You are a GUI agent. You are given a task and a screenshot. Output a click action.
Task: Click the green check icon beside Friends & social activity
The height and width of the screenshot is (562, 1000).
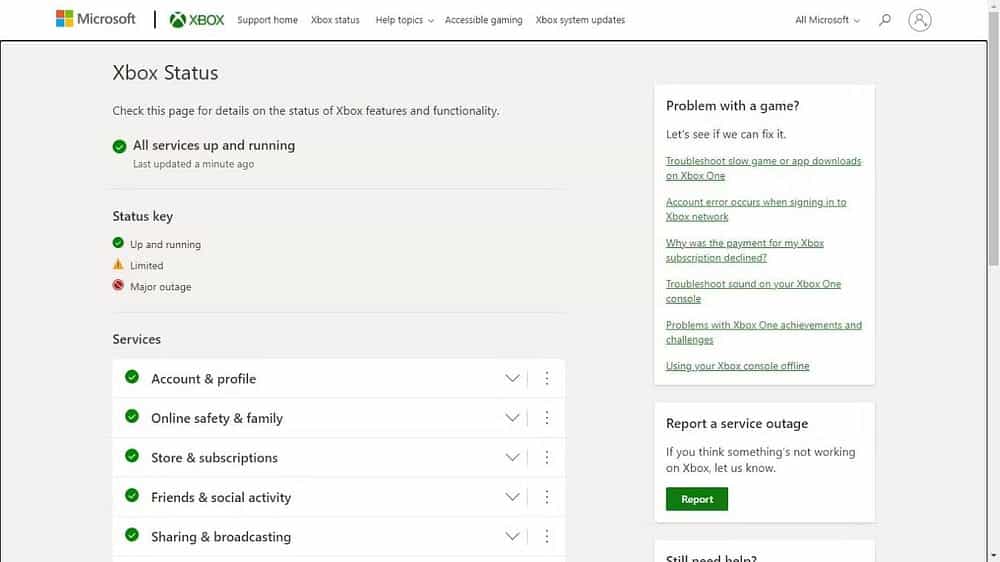[x=132, y=496]
